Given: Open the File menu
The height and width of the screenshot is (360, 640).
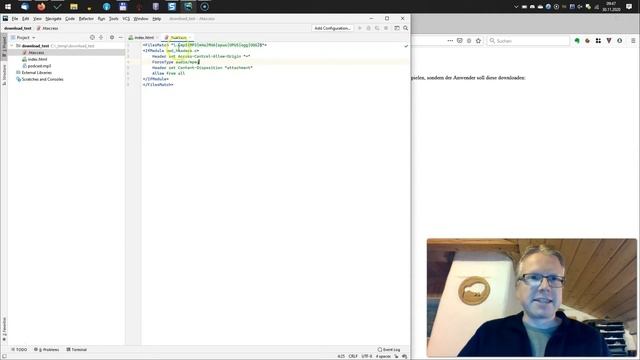Looking at the screenshot, I should pos(15,19).
